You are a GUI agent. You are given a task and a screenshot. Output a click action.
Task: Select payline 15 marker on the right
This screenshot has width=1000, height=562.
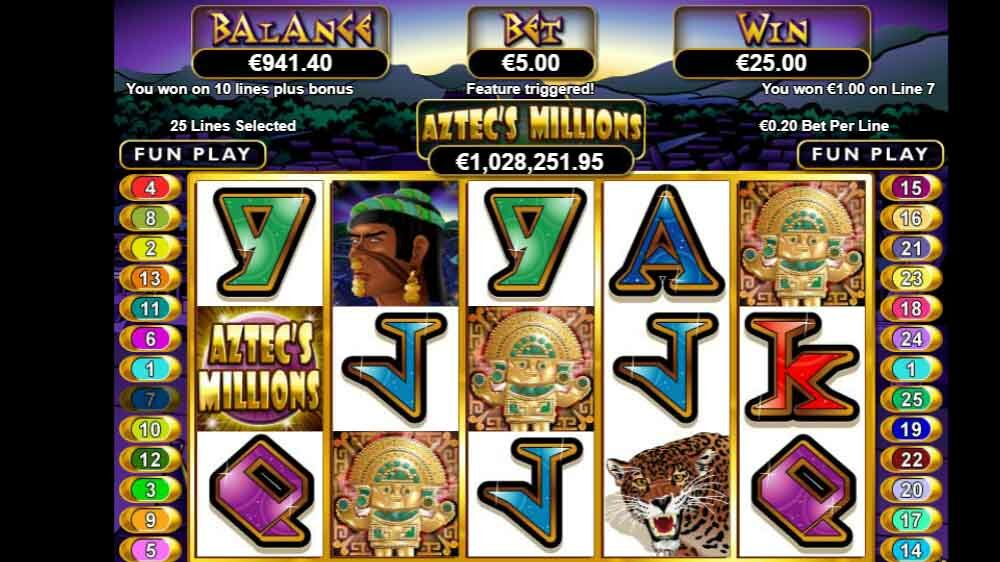pos(911,188)
